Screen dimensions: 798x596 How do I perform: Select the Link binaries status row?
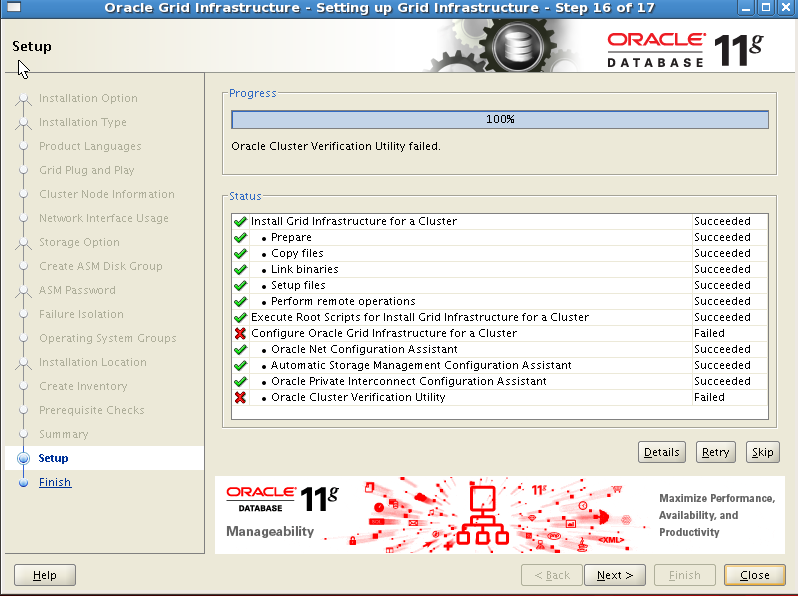pos(500,269)
